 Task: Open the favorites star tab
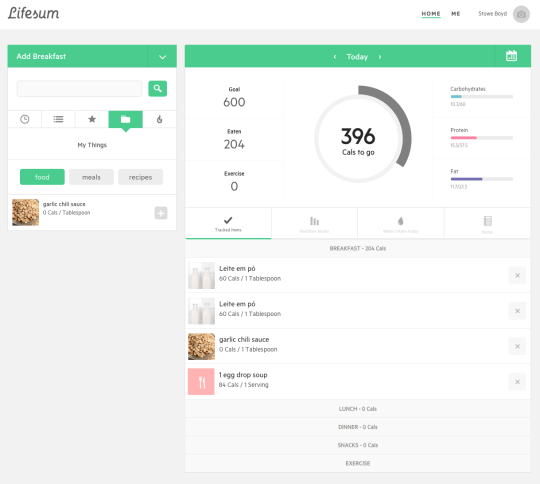[92, 119]
